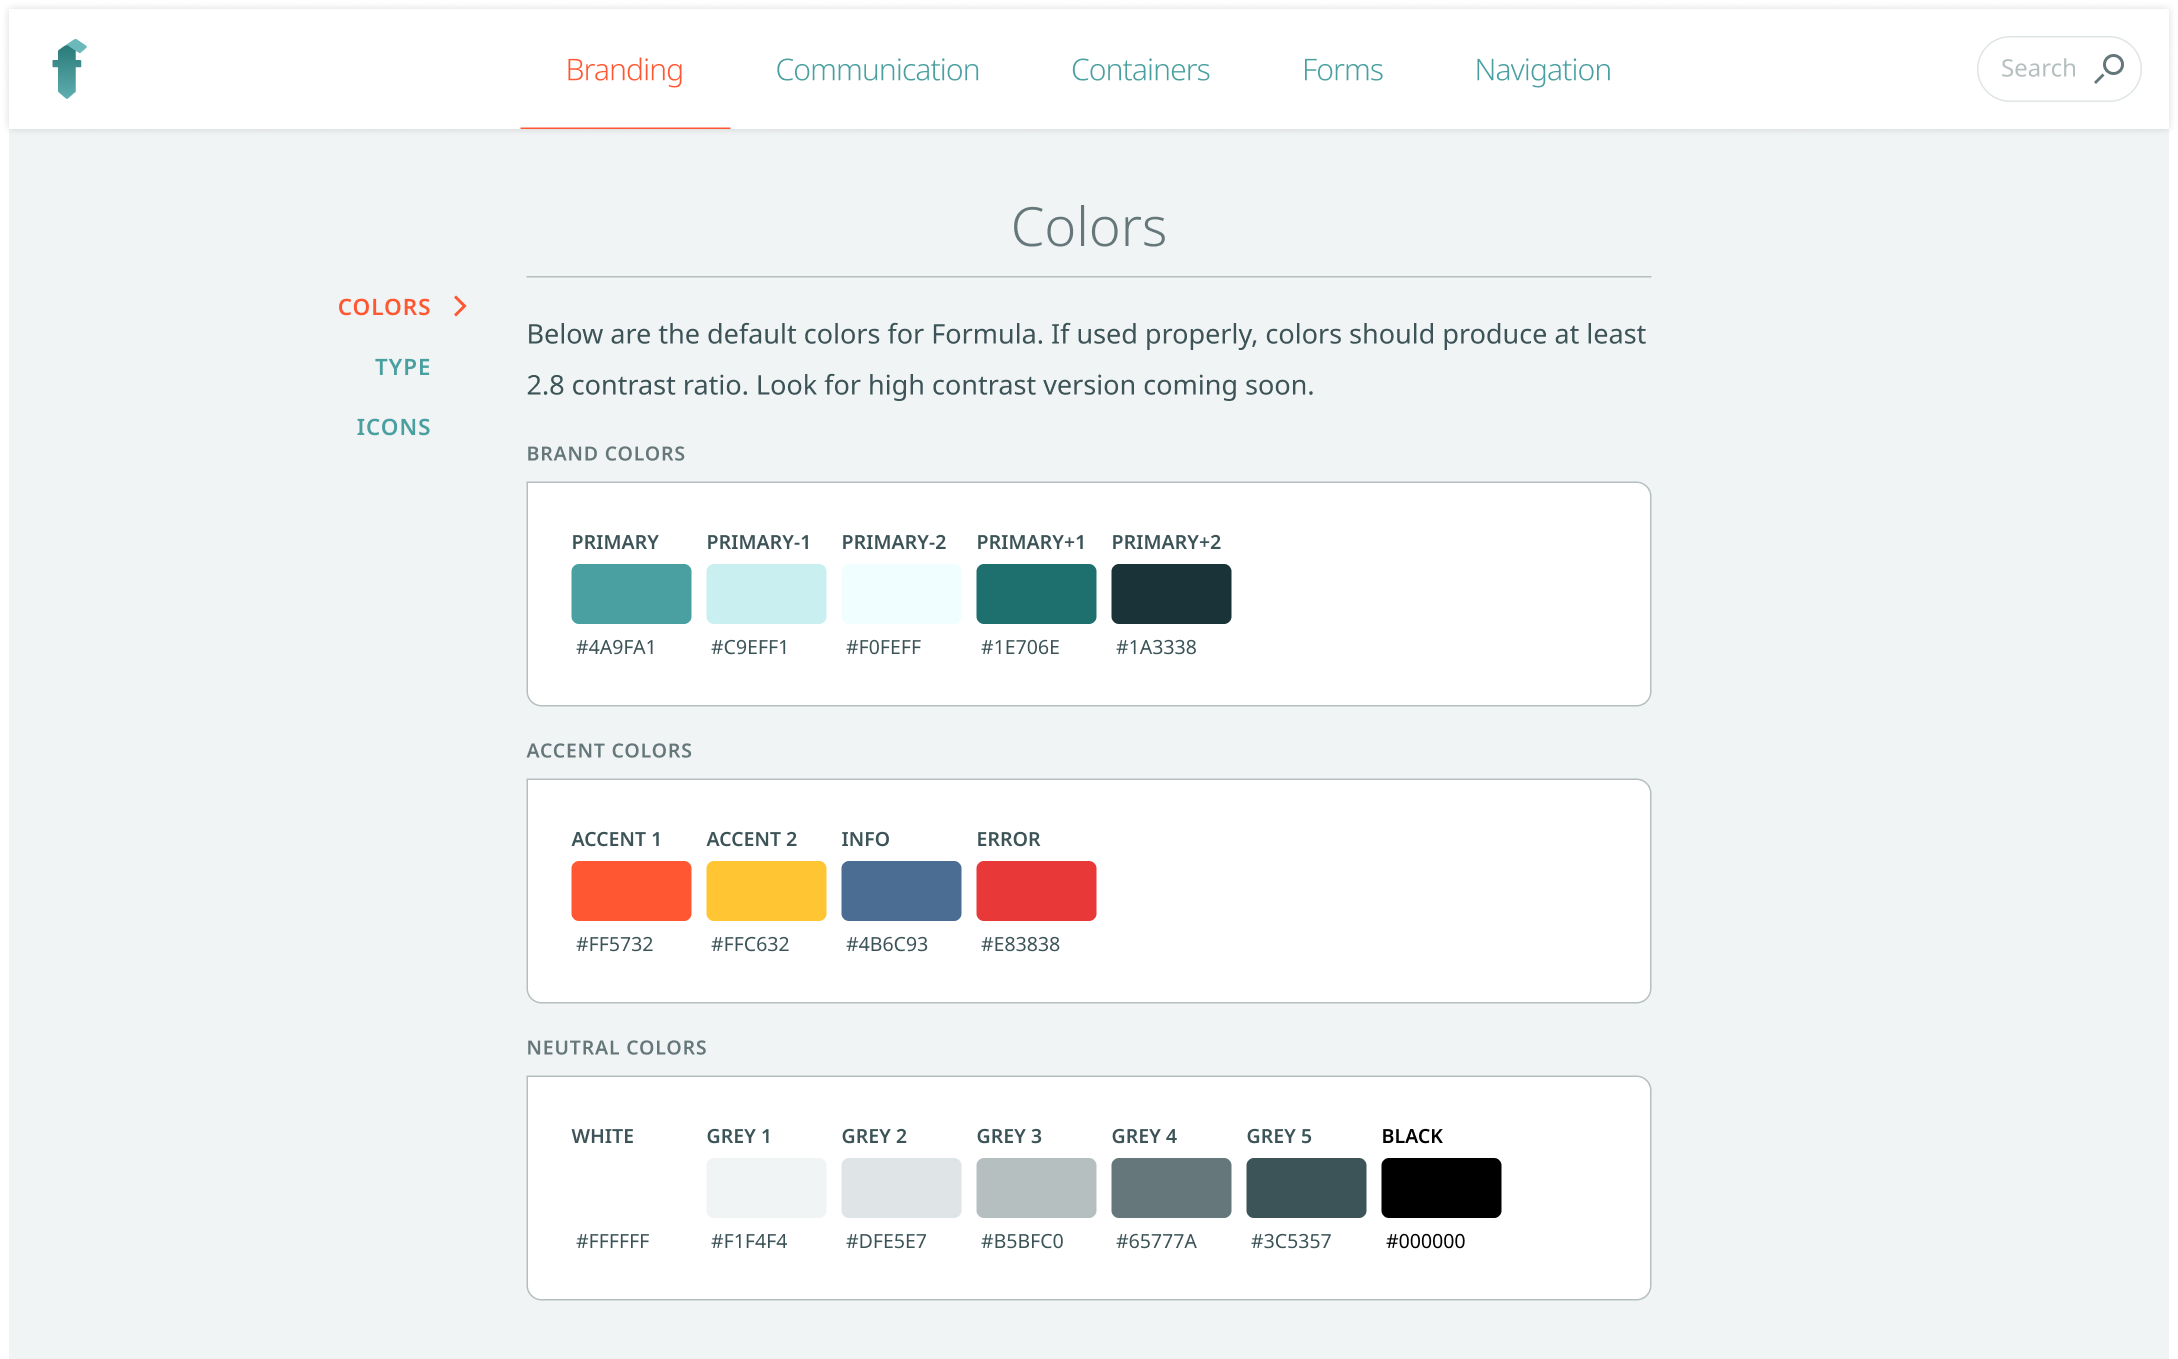Pick the PRIMARY+2 dark swatch
Viewport: 2178px width, 1359px height.
pos(1171,594)
